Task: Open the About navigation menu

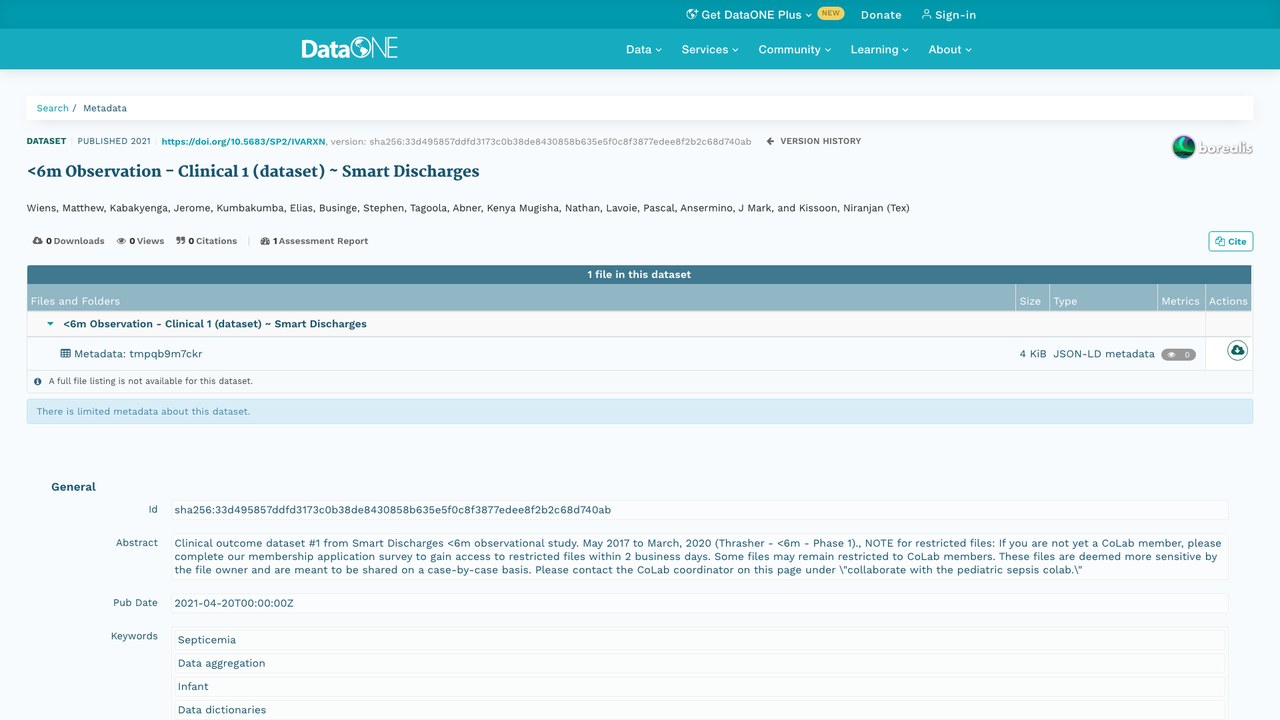Action: click(950, 49)
